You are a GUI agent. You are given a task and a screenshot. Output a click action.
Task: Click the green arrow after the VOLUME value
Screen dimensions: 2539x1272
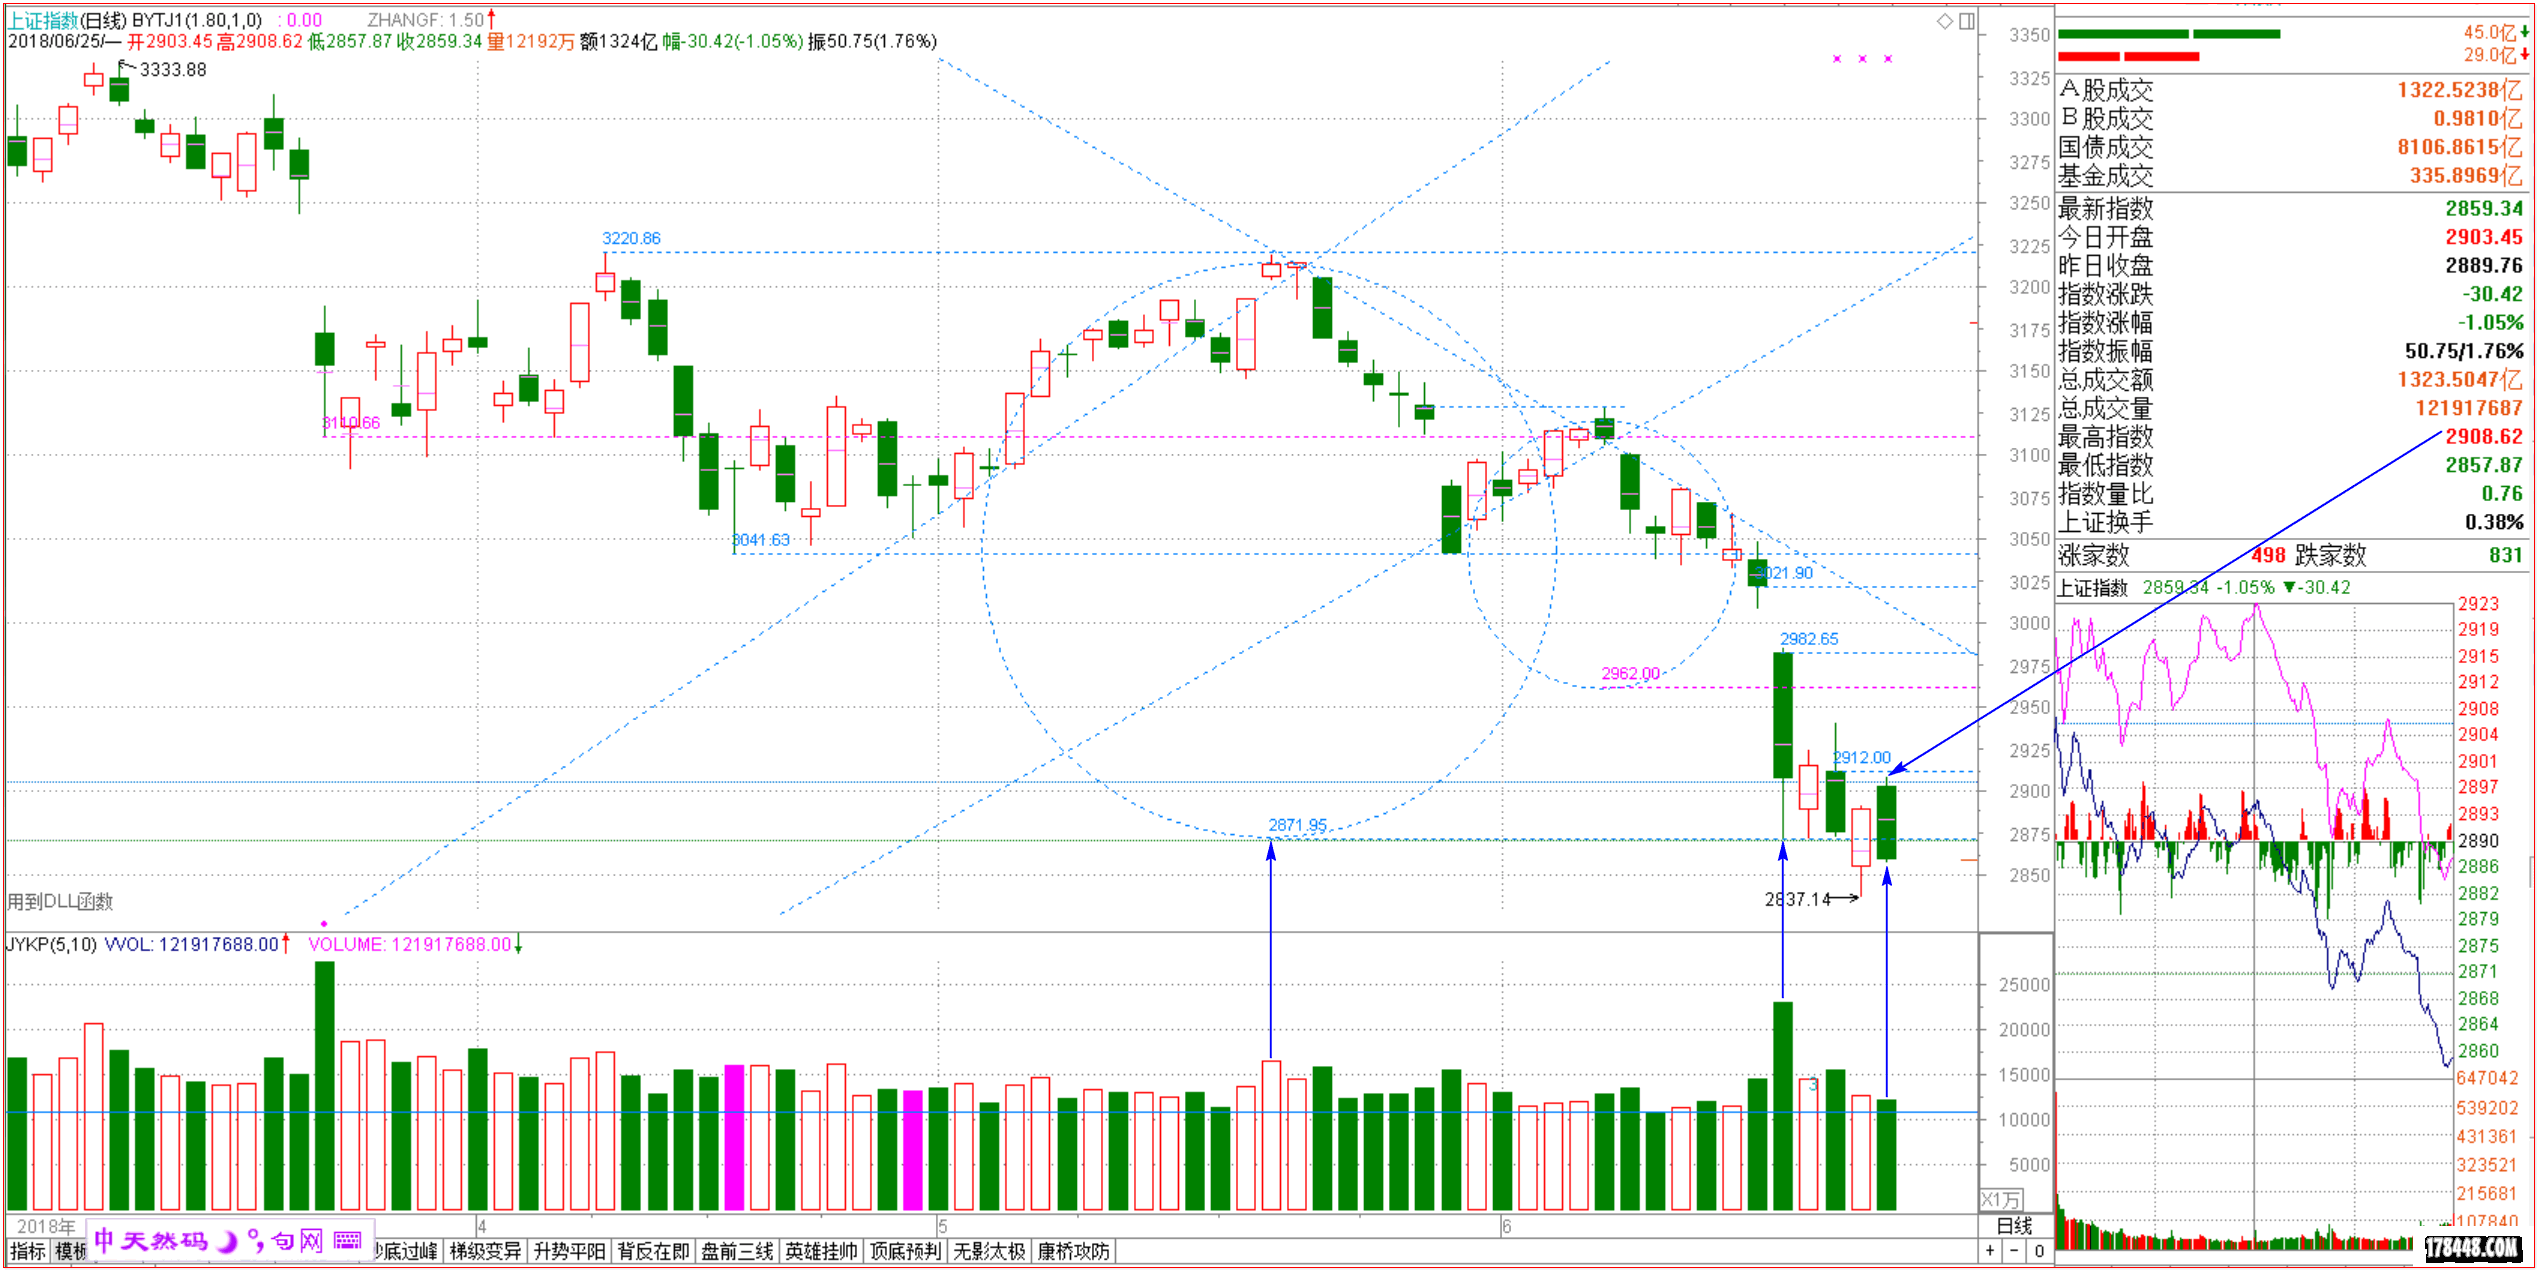pyautogui.click(x=518, y=944)
